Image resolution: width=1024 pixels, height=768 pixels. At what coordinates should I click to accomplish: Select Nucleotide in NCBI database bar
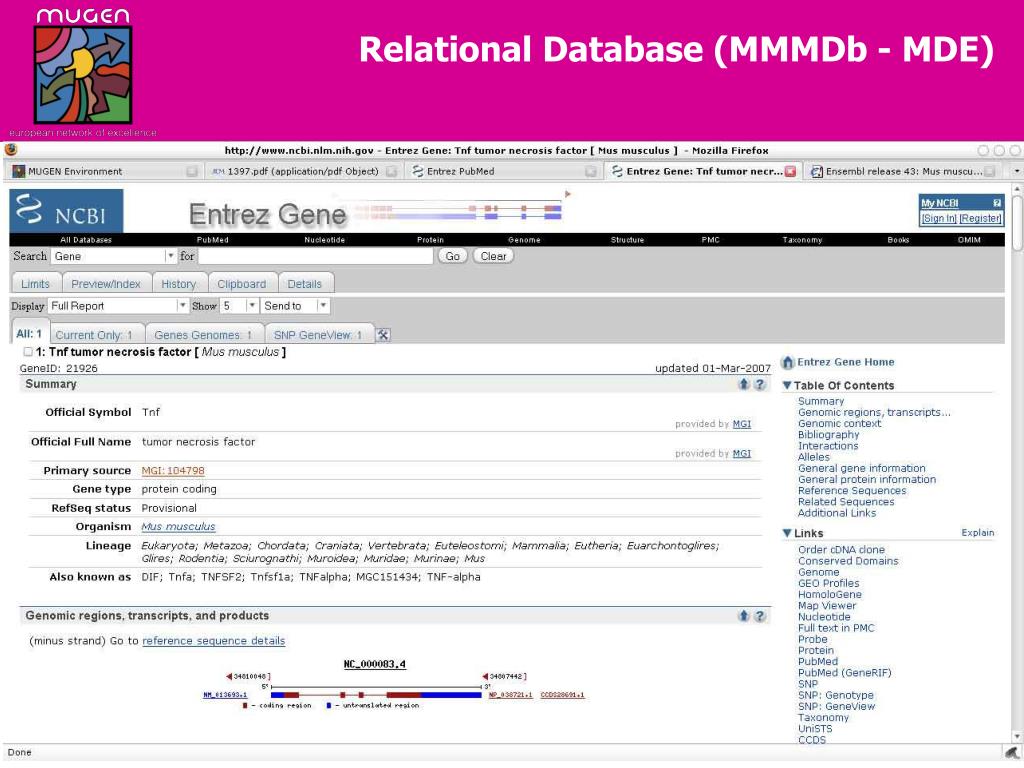pyautogui.click(x=325, y=240)
